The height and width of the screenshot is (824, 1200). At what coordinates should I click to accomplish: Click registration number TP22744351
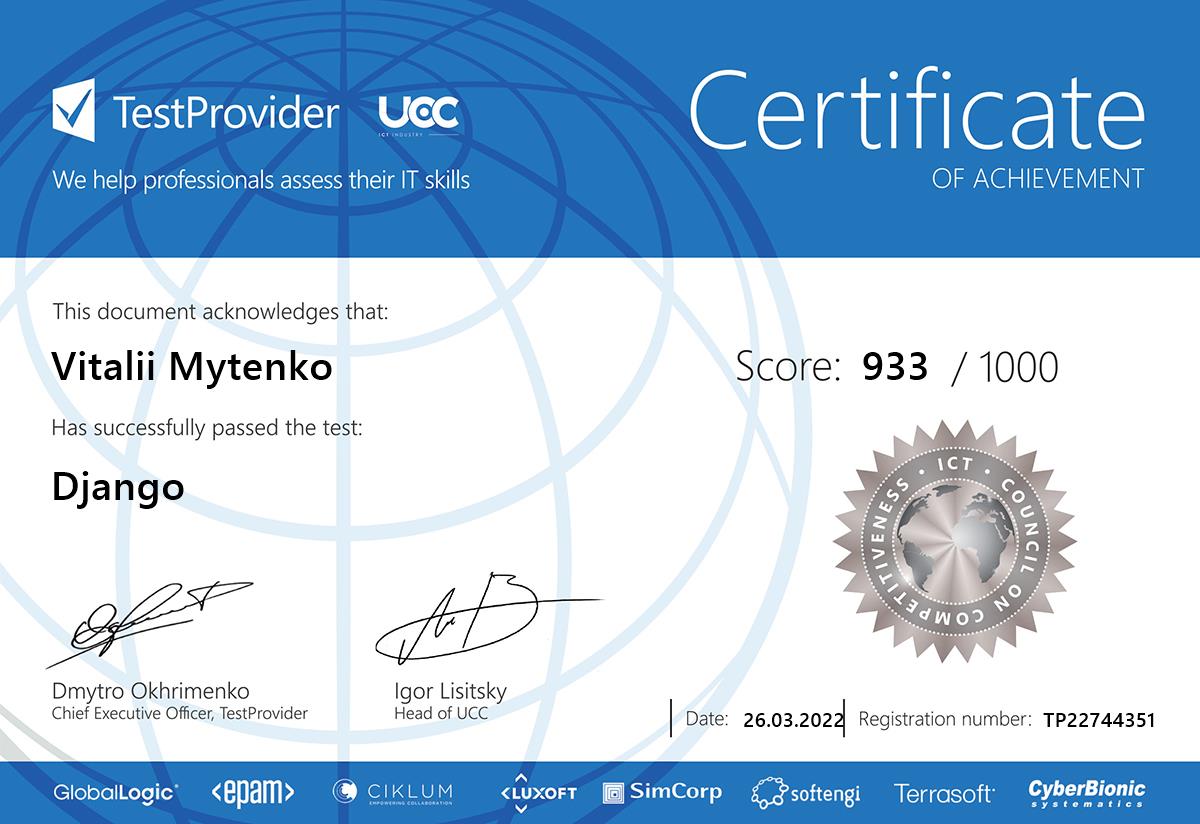click(x=1098, y=720)
